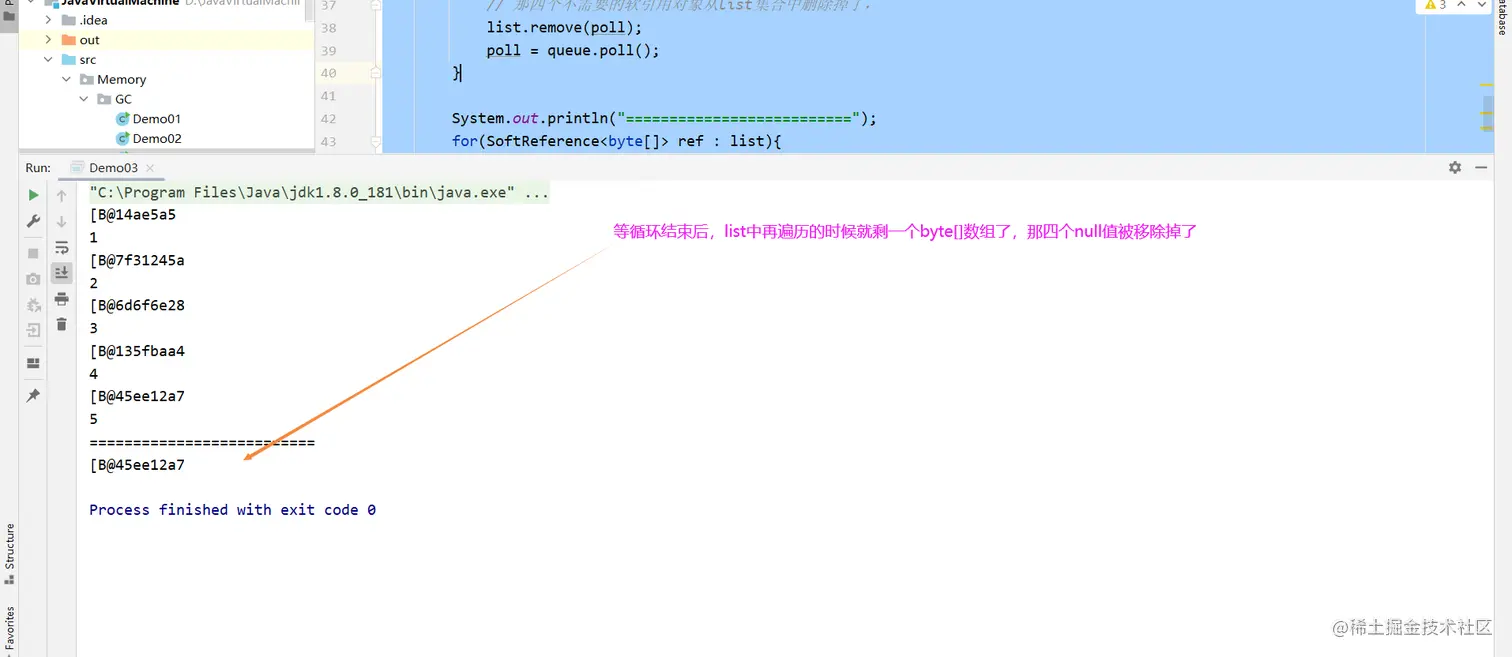Hide the Run panel with minus icon
Viewport: 1512px width, 657px height.
point(1482,168)
